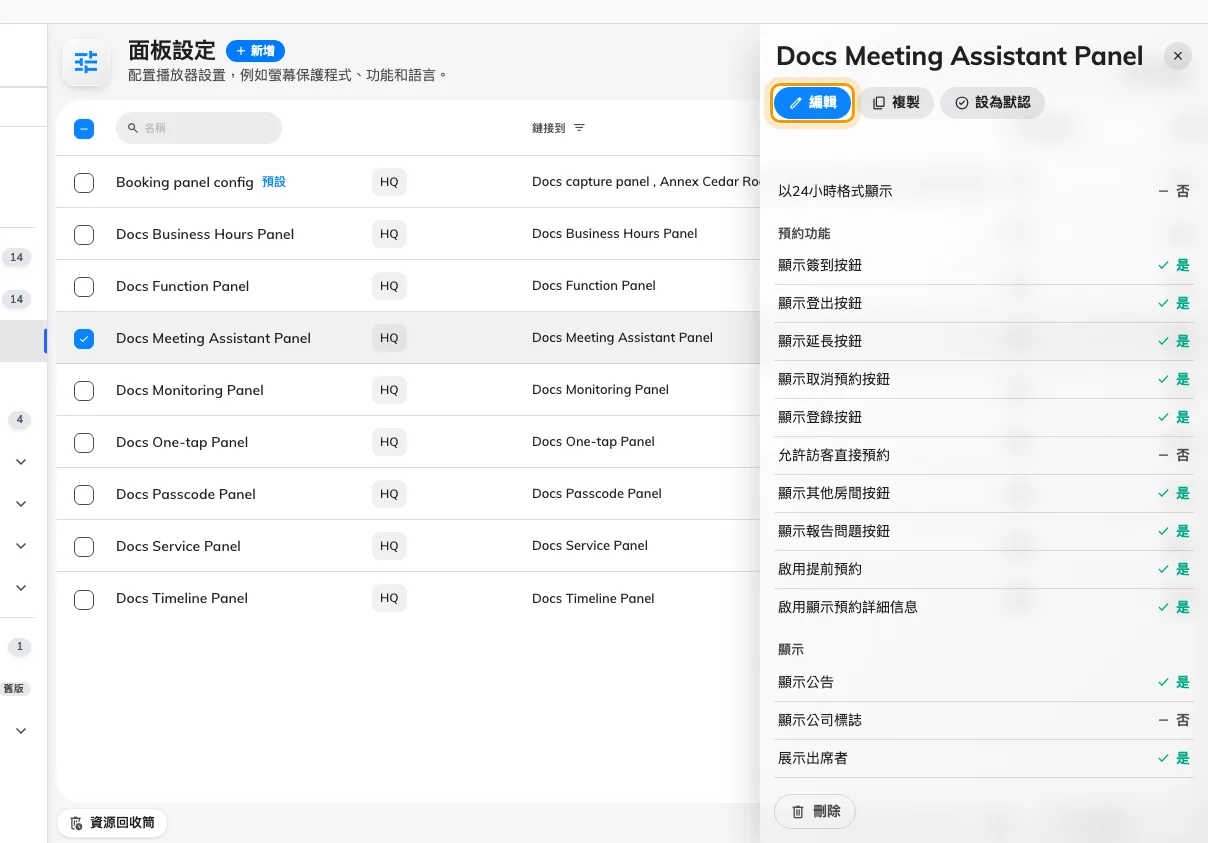Click the 允許訪客直接預約 setting row

point(984,455)
